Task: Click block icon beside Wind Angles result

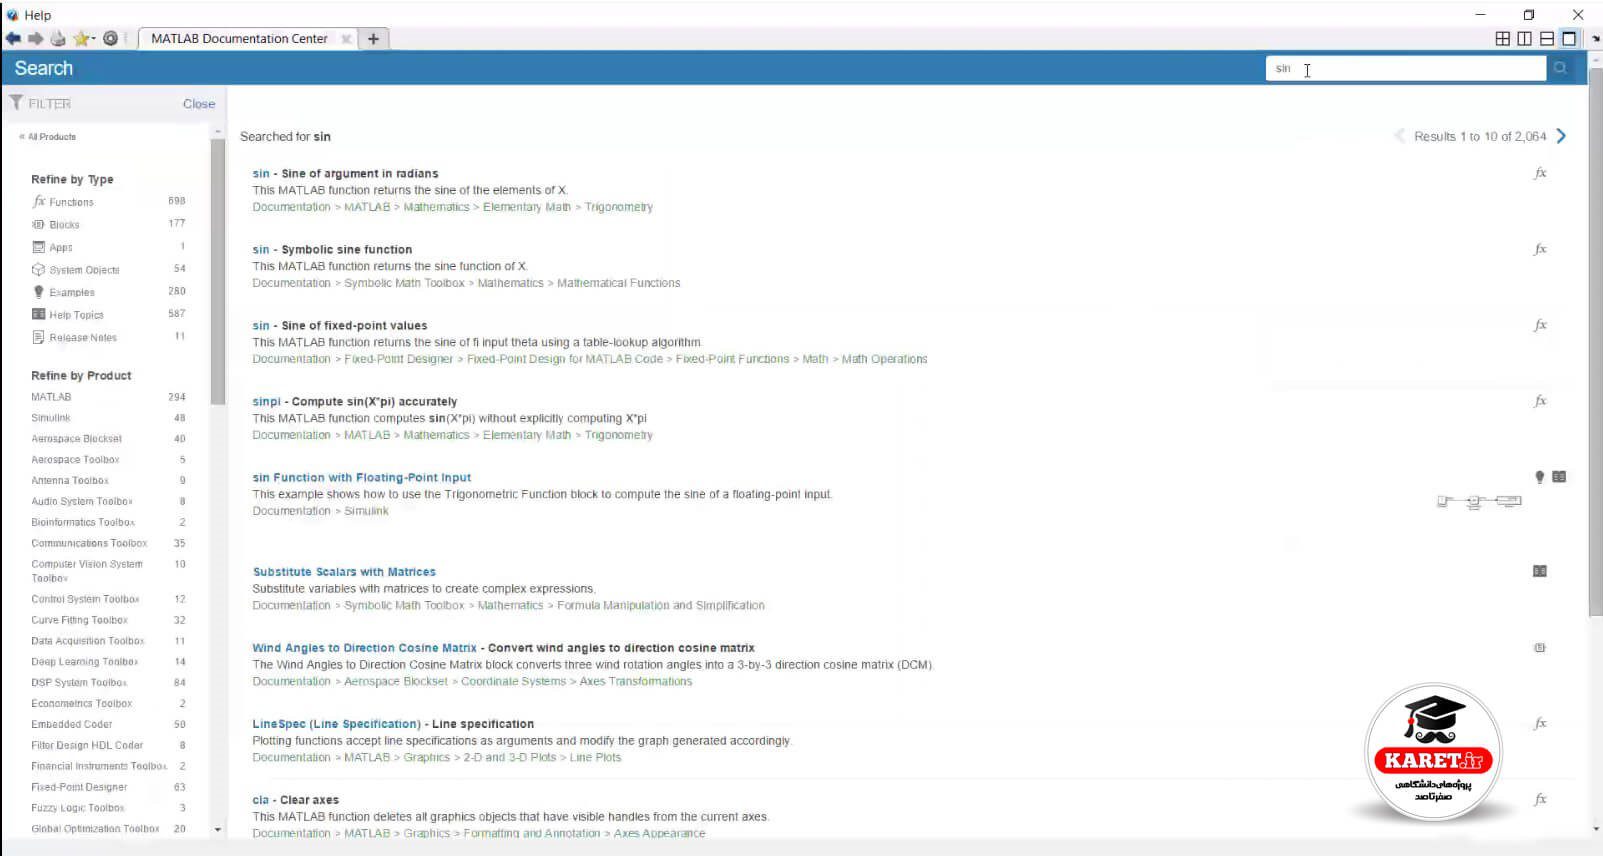Action: click(x=1540, y=648)
